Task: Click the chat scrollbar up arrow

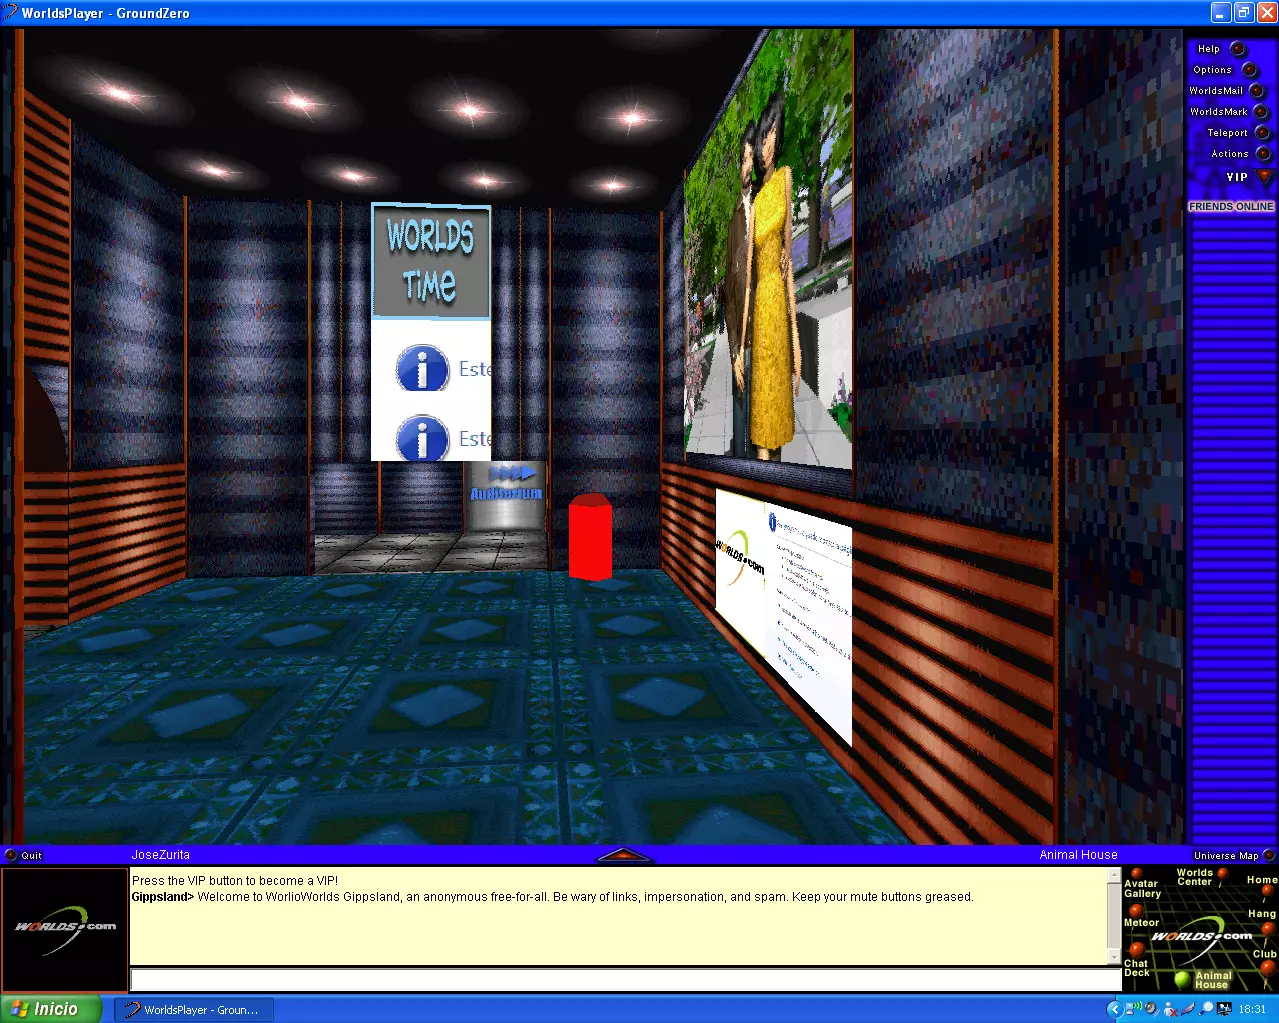Action: coord(1114,877)
